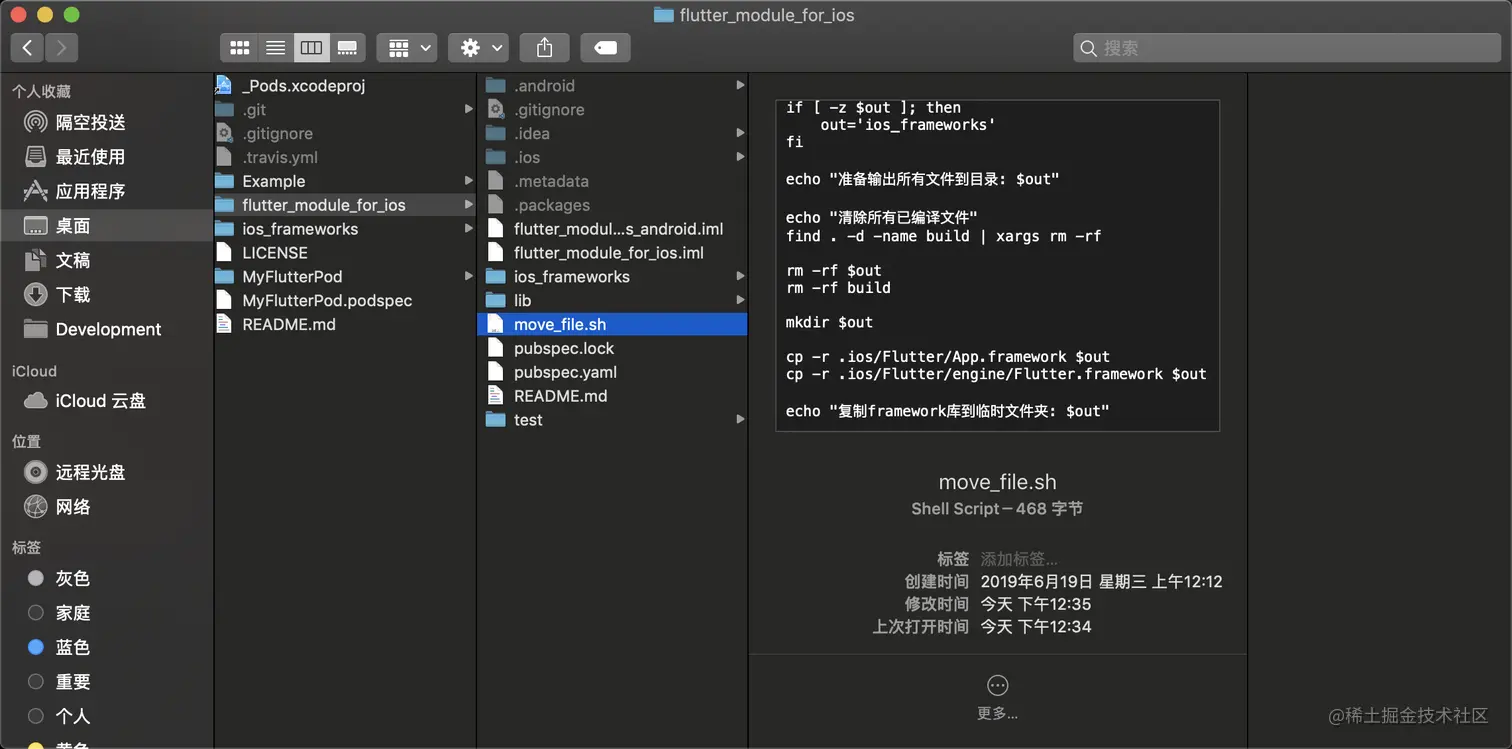Expand ios_frameworks arrow in first column
Viewport: 1512px width, 749px height.
pyautogui.click(x=468, y=229)
